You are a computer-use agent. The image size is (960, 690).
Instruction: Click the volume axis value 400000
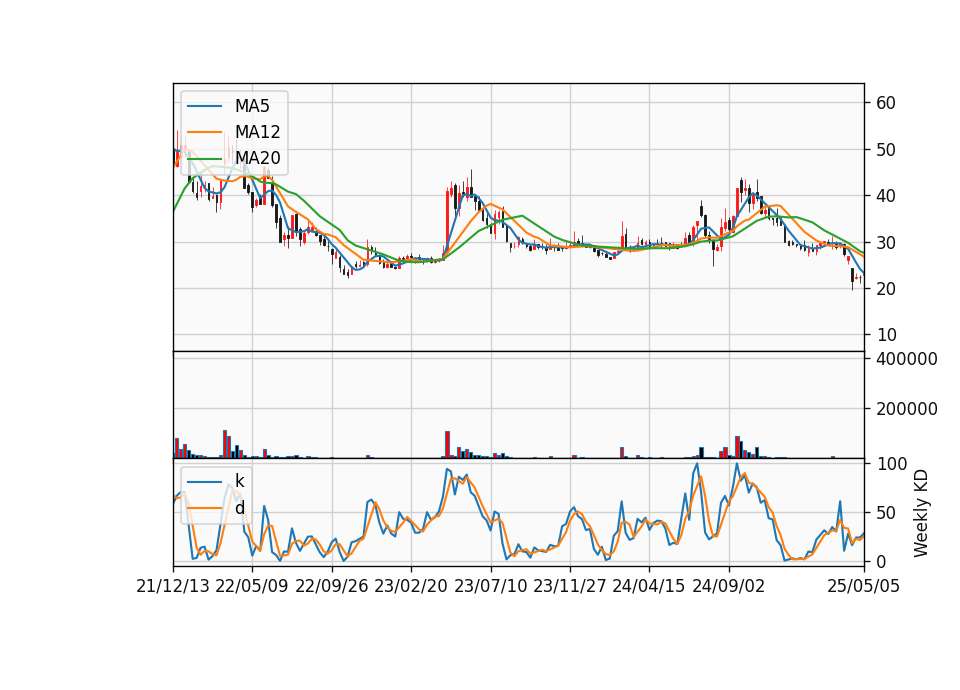click(907, 359)
